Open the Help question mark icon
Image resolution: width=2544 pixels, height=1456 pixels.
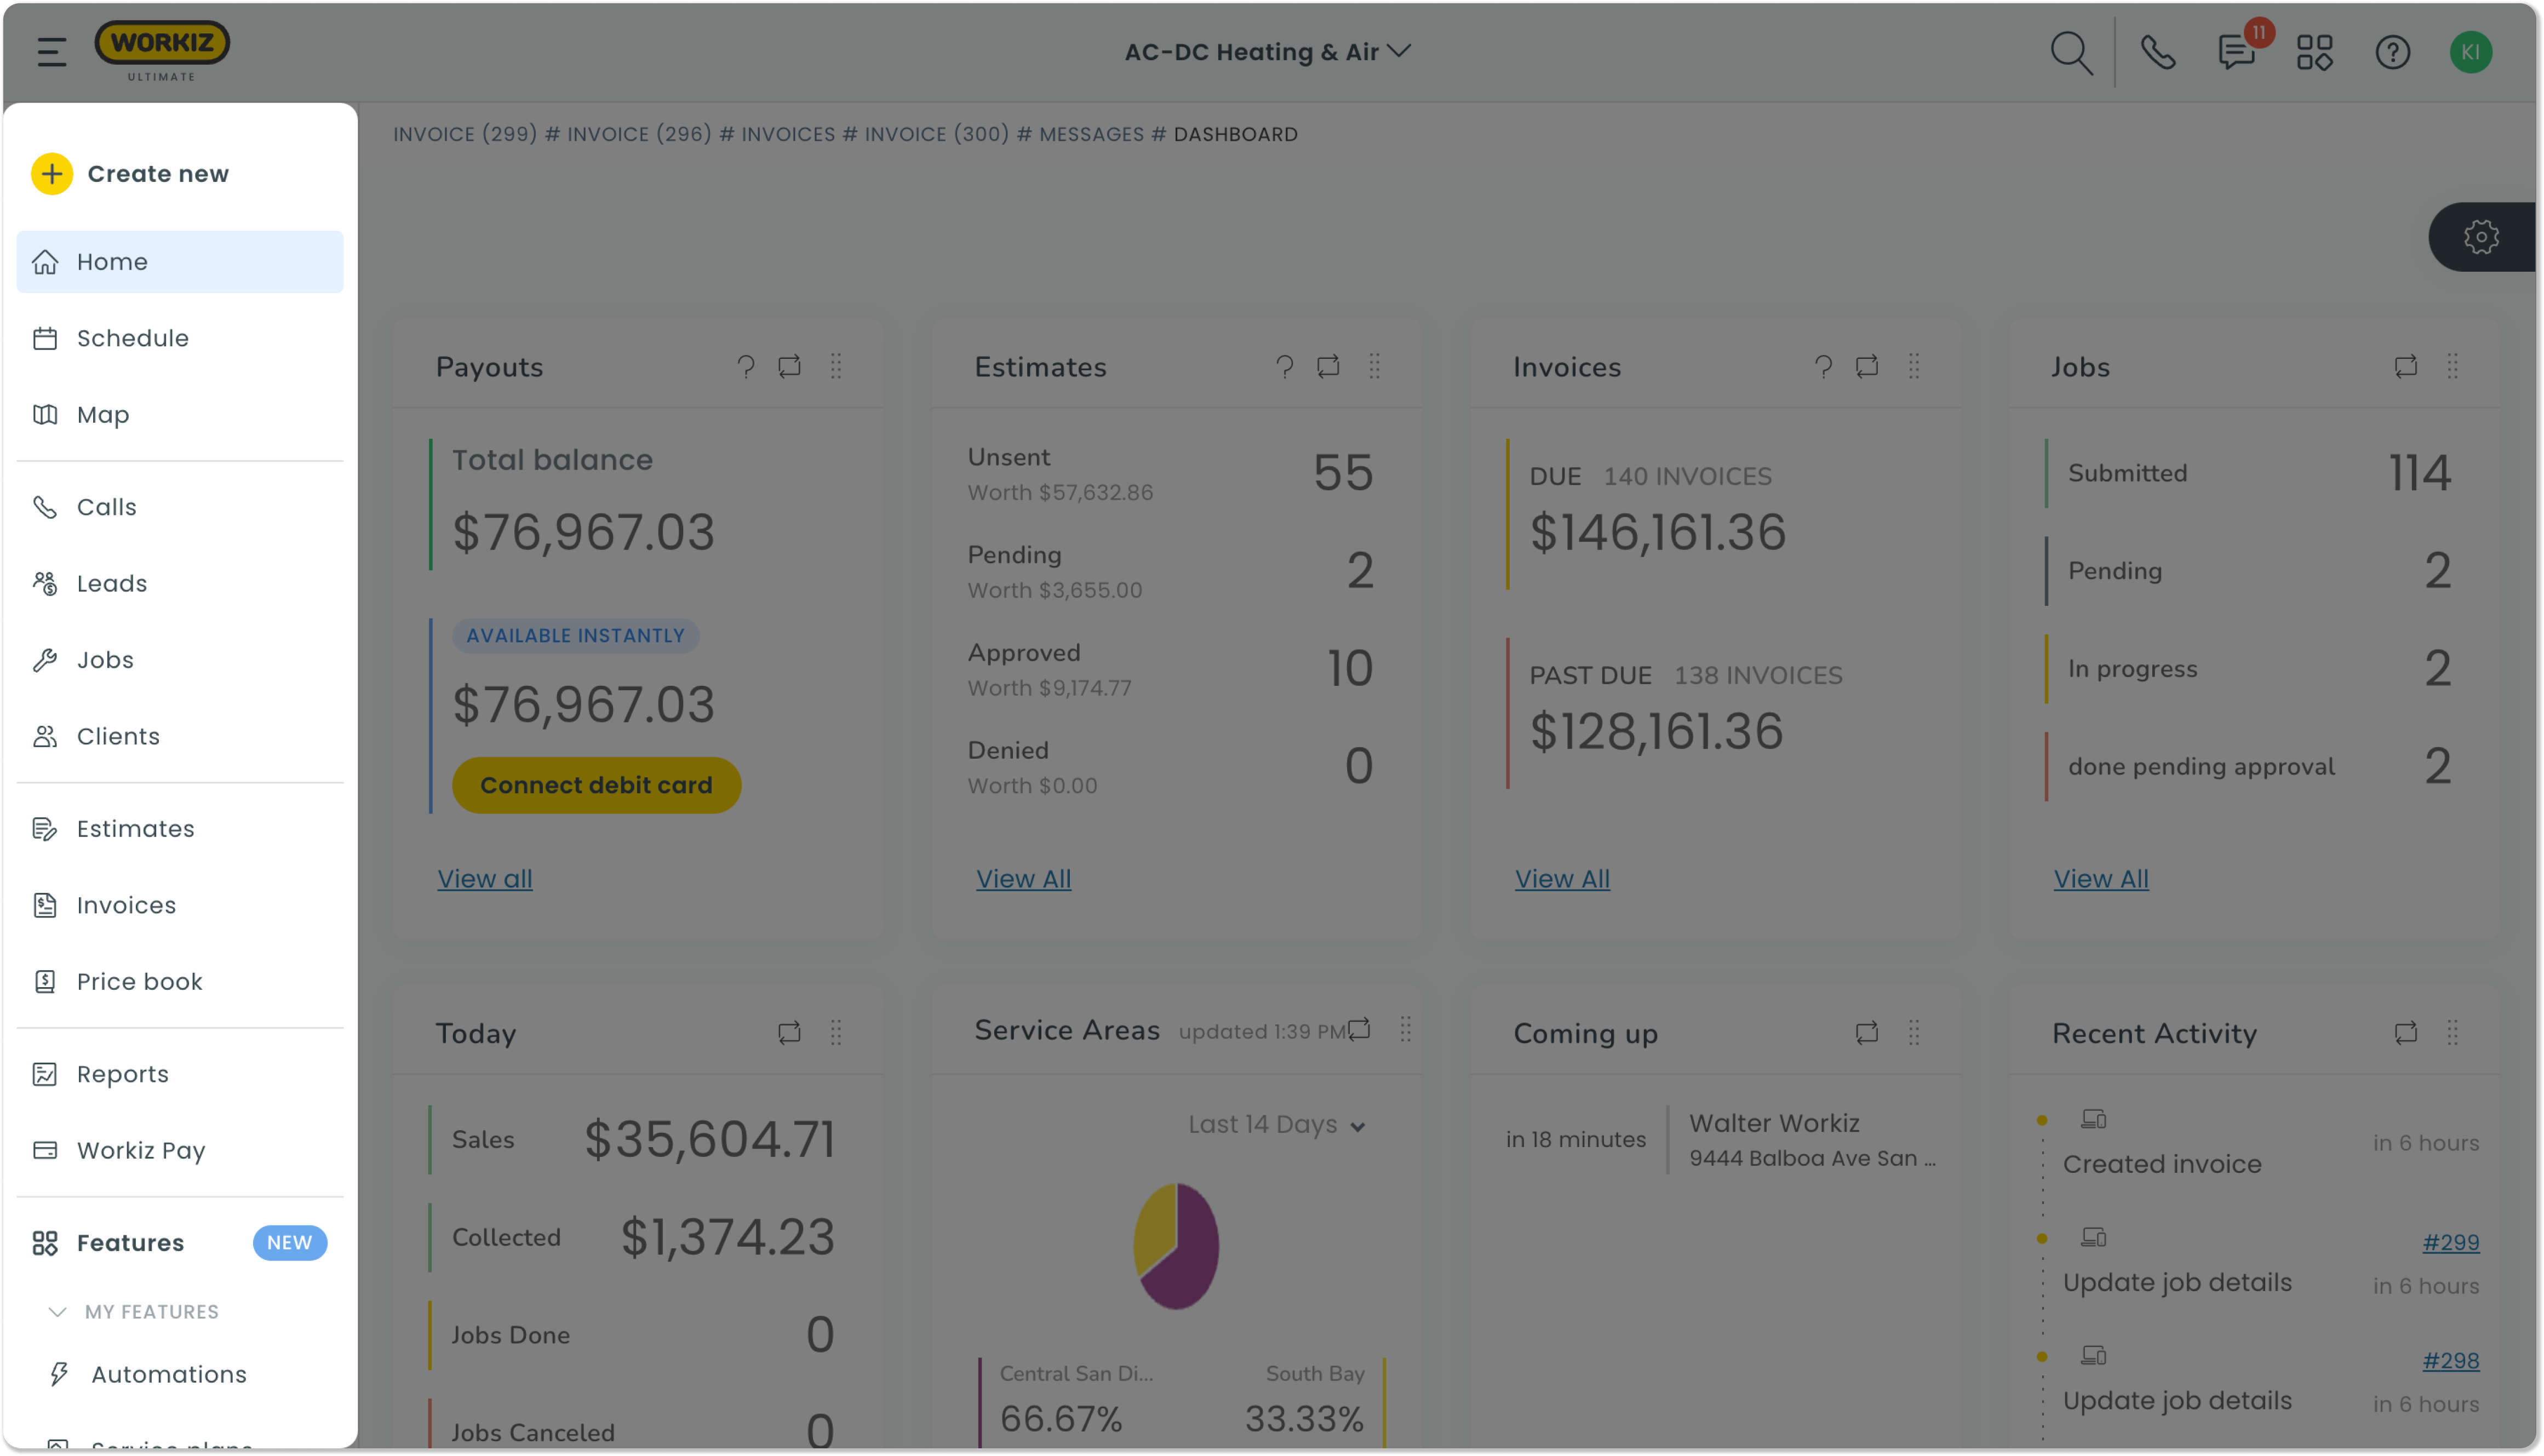click(x=2393, y=52)
